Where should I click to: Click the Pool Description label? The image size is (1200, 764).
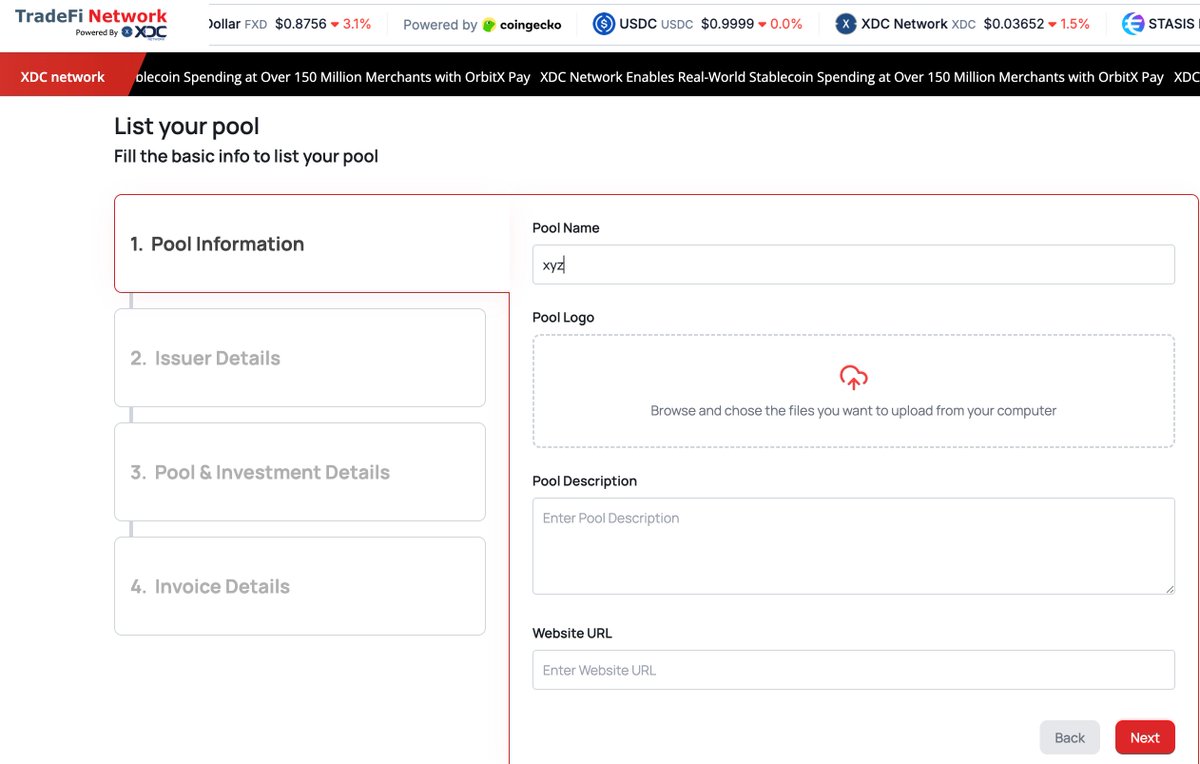pos(584,481)
